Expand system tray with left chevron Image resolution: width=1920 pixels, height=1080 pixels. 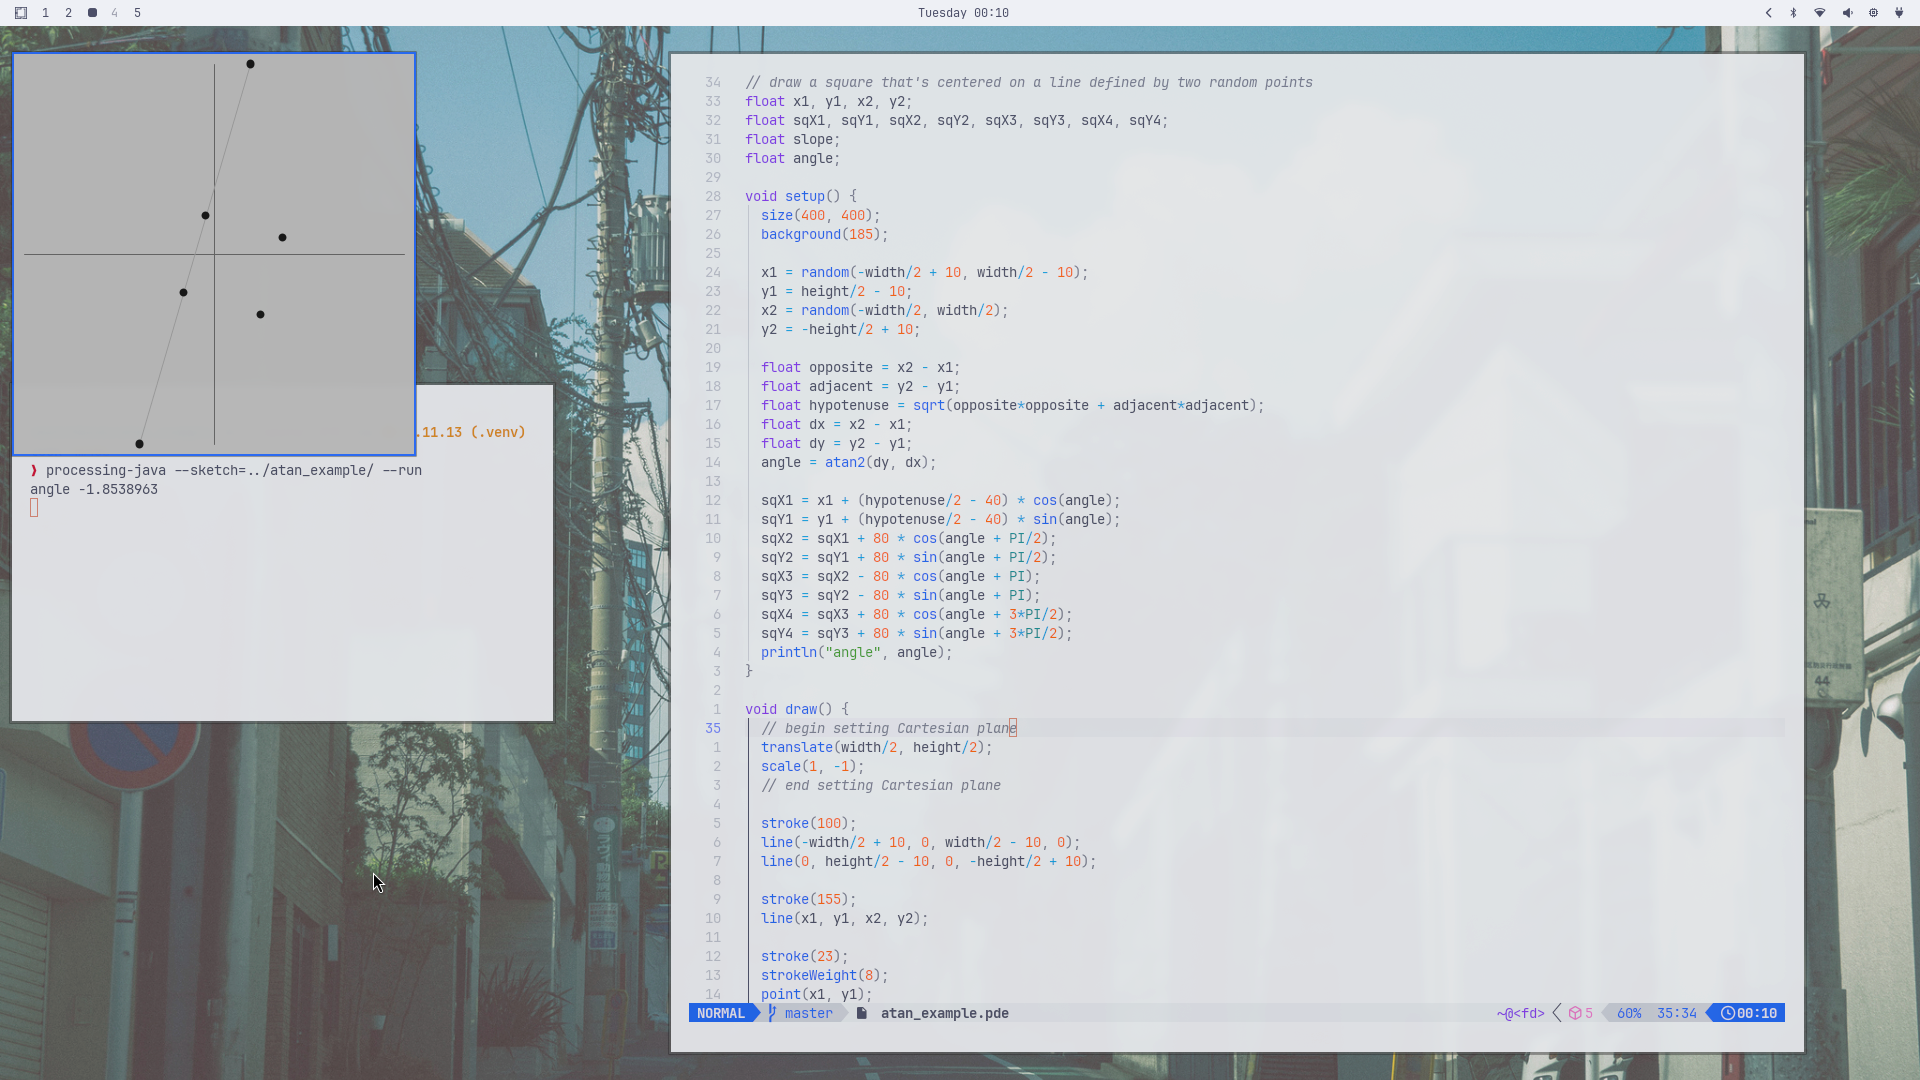(1768, 13)
